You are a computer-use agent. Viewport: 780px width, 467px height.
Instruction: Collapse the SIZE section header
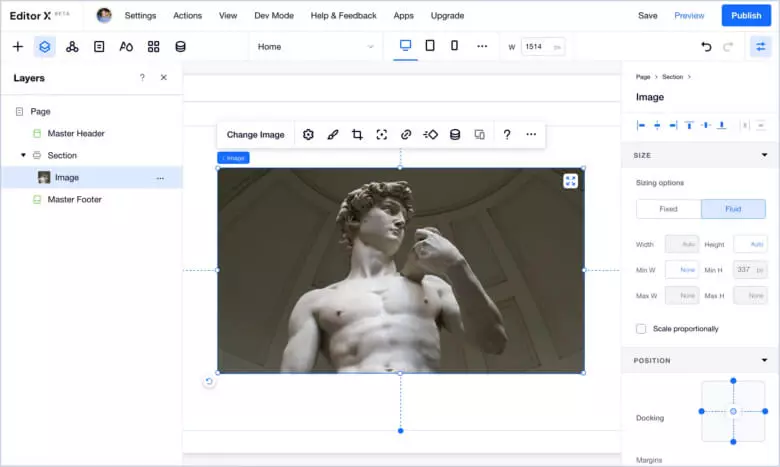764,155
